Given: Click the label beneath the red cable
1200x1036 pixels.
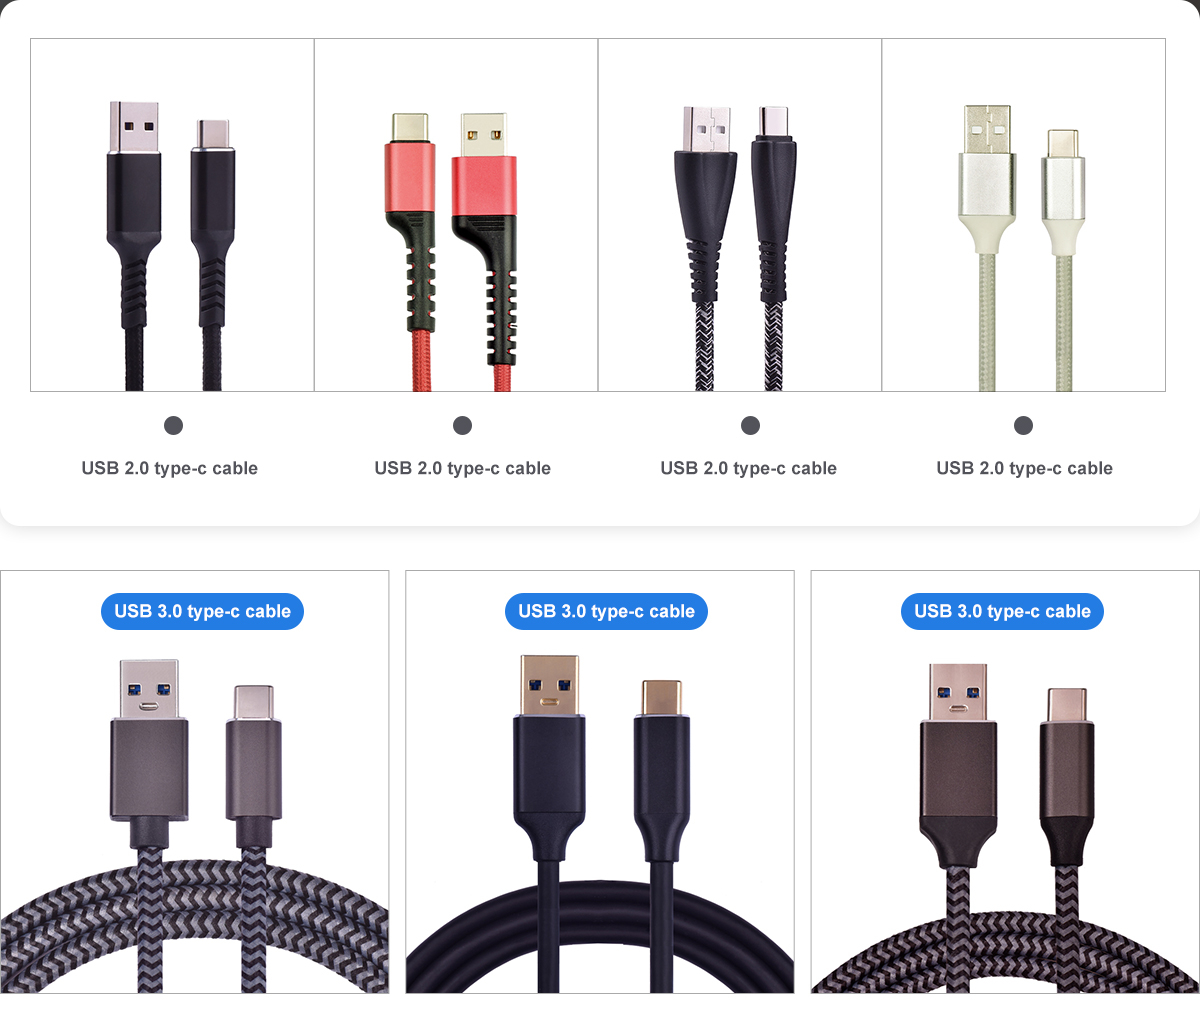Looking at the screenshot, I should (x=462, y=468).
